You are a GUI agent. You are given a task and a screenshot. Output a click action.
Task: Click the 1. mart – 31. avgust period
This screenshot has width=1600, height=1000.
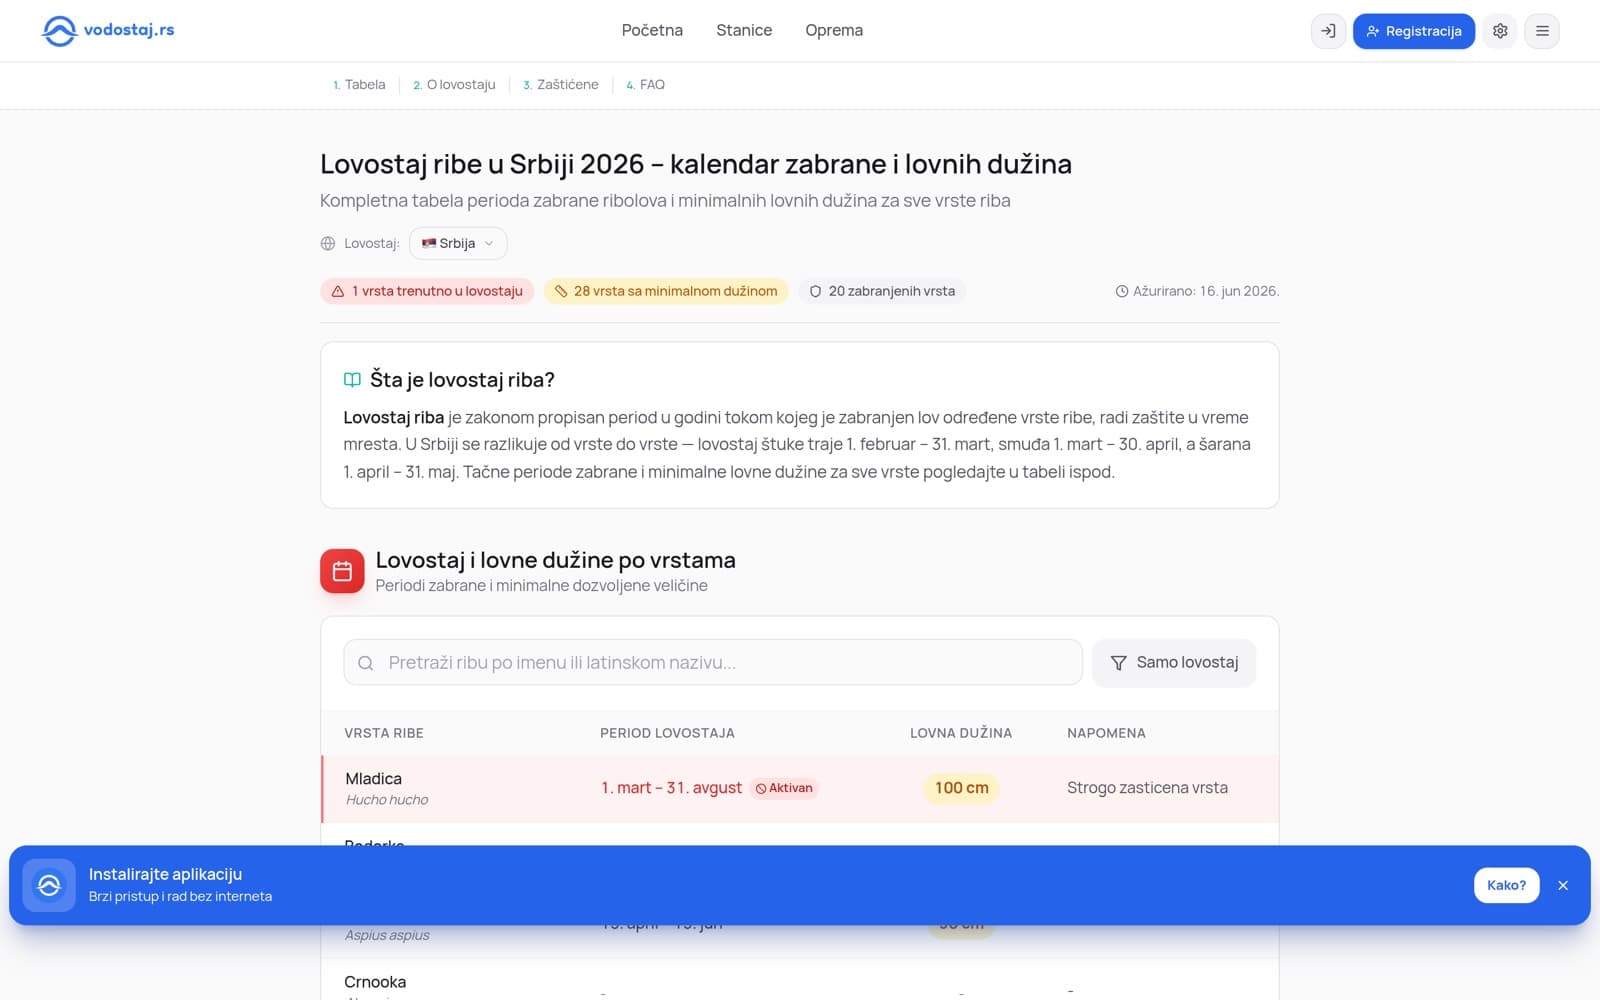click(x=671, y=788)
